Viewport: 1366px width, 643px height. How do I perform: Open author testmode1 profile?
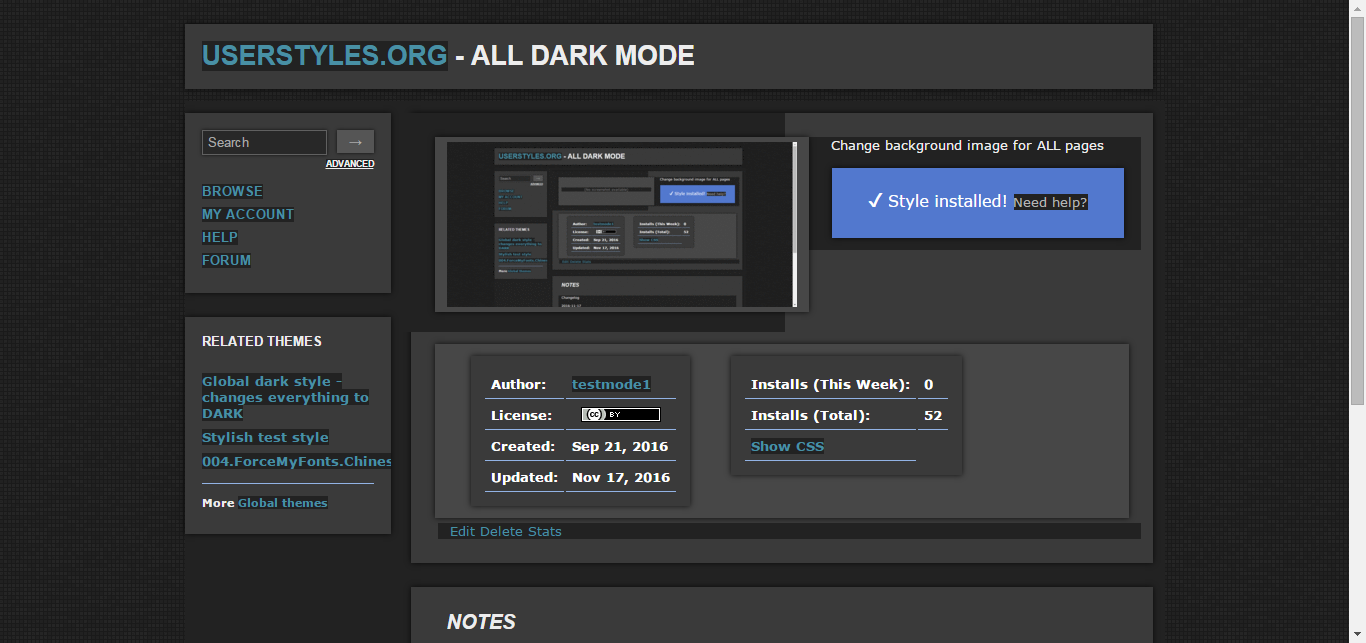(611, 384)
